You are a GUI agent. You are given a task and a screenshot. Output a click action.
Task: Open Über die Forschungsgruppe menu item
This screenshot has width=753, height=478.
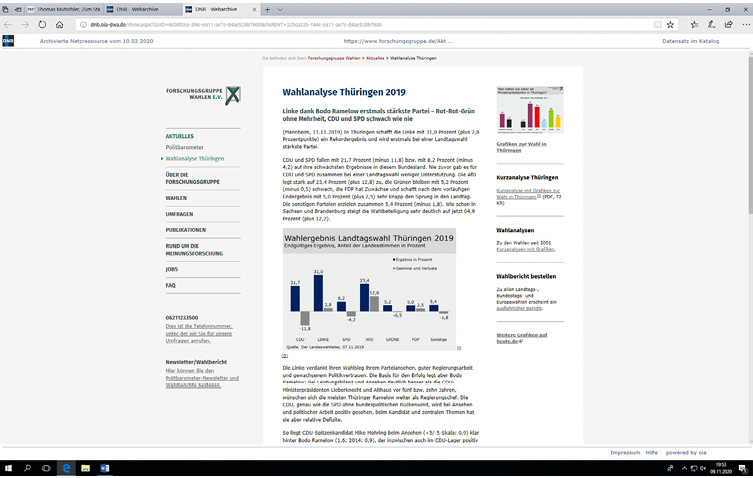pyautogui.click(x=193, y=178)
